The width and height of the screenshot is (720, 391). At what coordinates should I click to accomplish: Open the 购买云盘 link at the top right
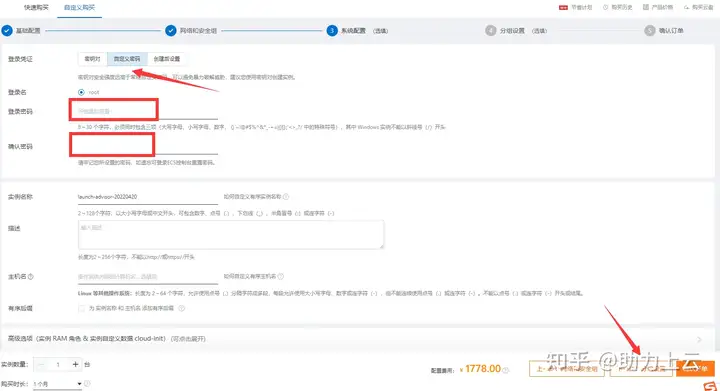(x=698, y=7)
